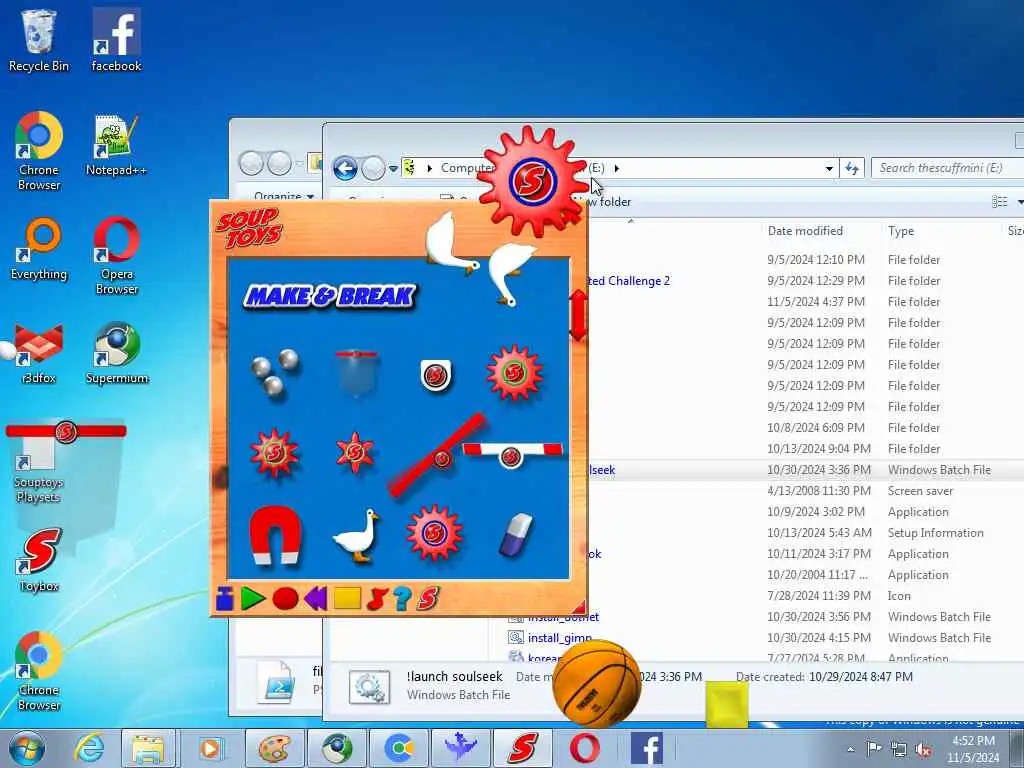Click the yellow block toy near the basketball

click(x=727, y=705)
